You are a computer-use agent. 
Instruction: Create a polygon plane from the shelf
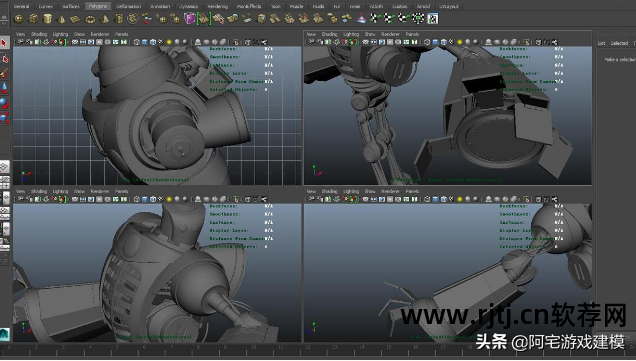click(x=75, y=19)
